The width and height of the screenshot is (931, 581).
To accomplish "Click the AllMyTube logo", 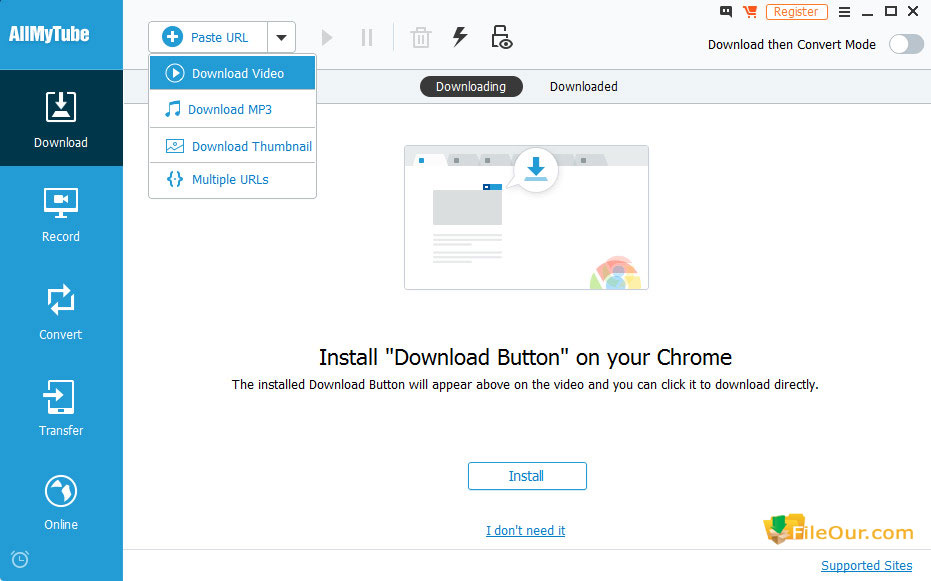I will pos(49,34).
